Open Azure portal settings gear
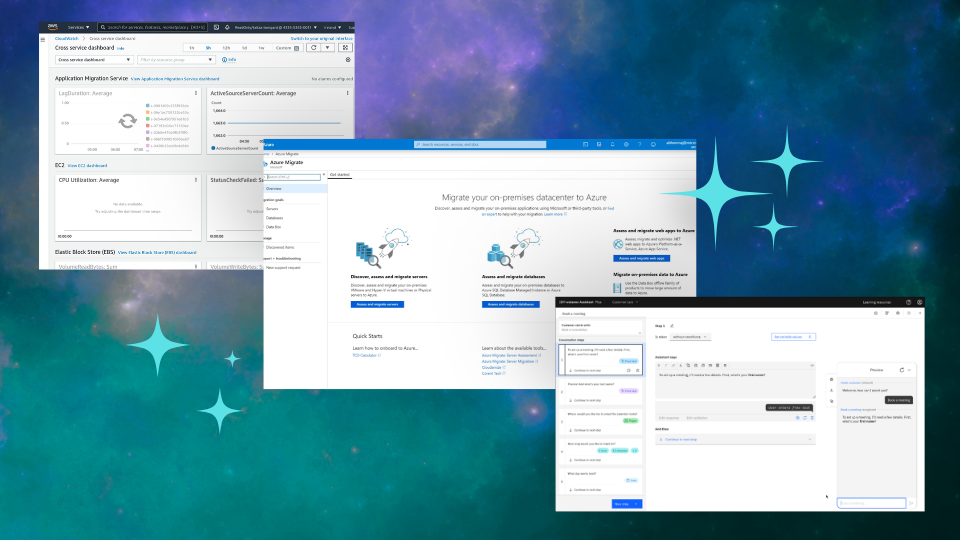This screenshot has width=960, height=540. [x=625, y=144]
